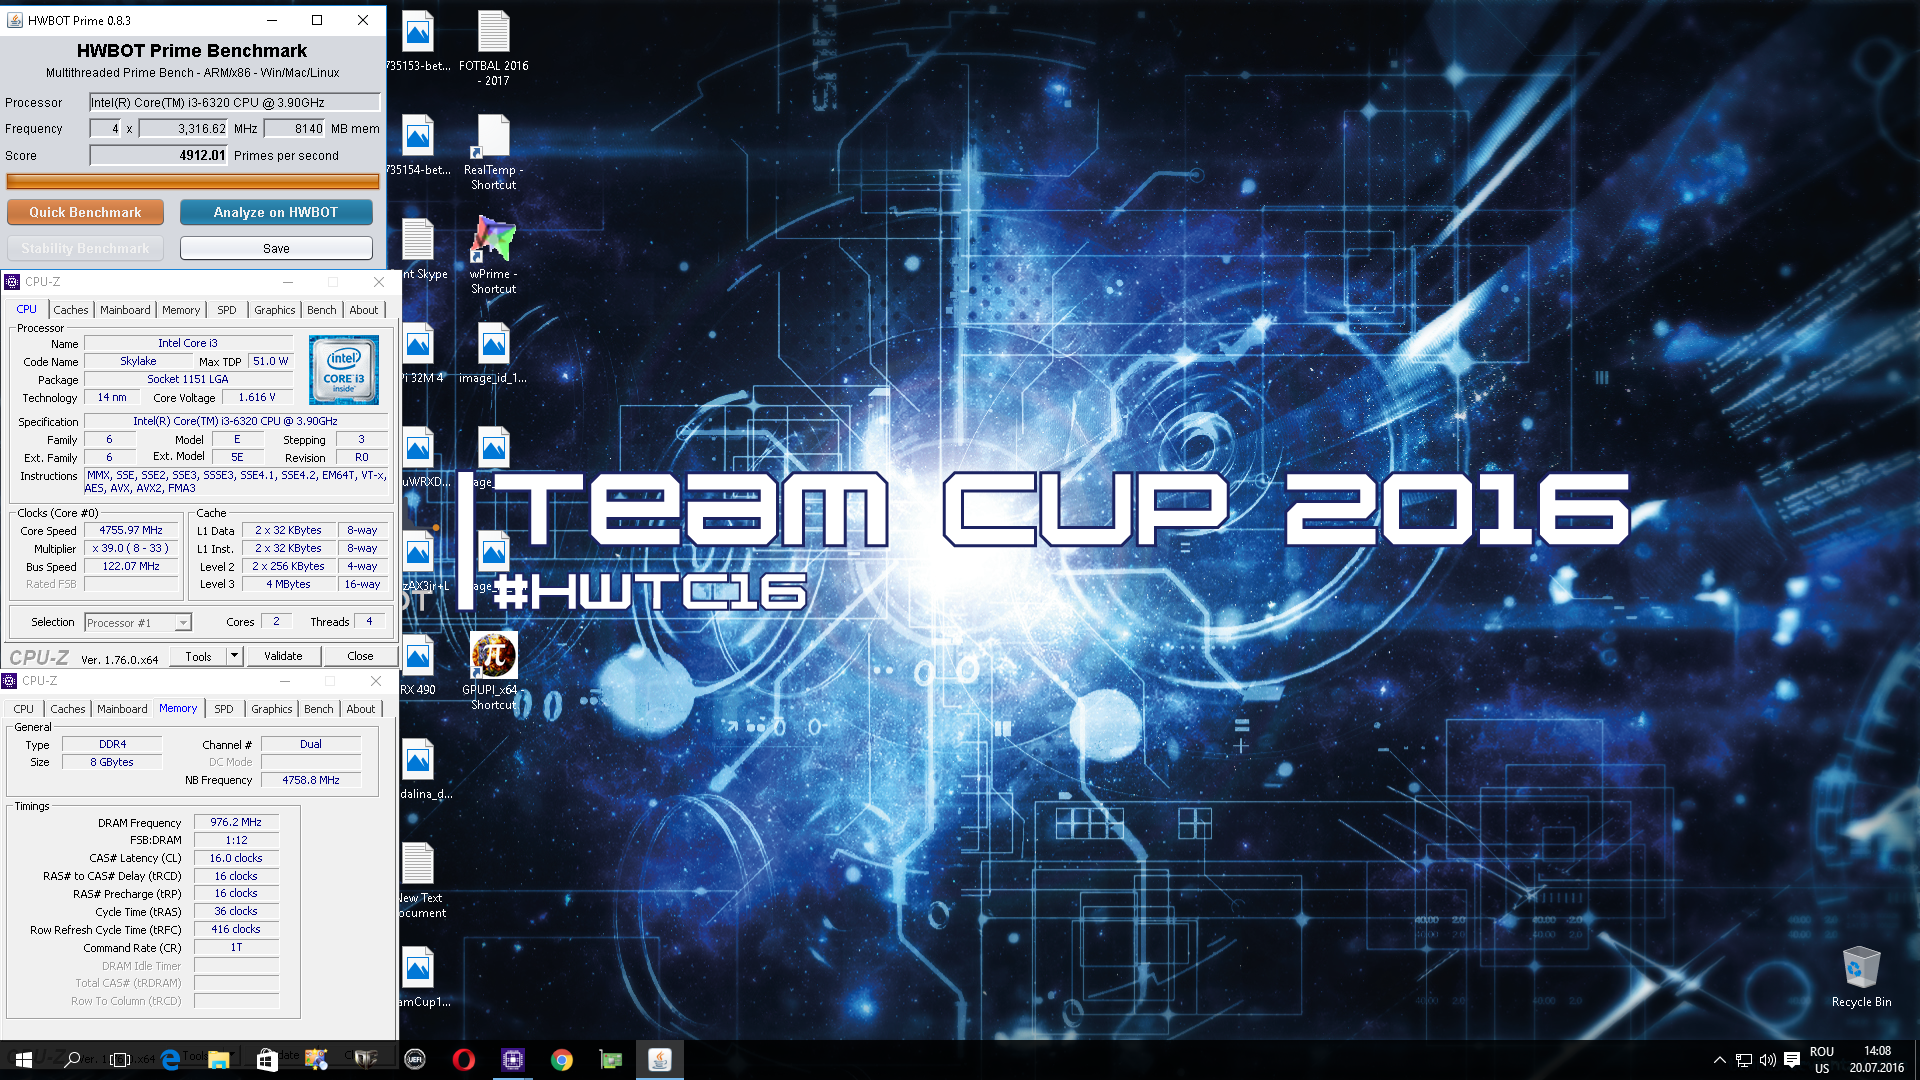Viewport: 1920px width, 1080px height.
Task: Open the Processor #1 selection dropdown
Action: coord(138,623)
